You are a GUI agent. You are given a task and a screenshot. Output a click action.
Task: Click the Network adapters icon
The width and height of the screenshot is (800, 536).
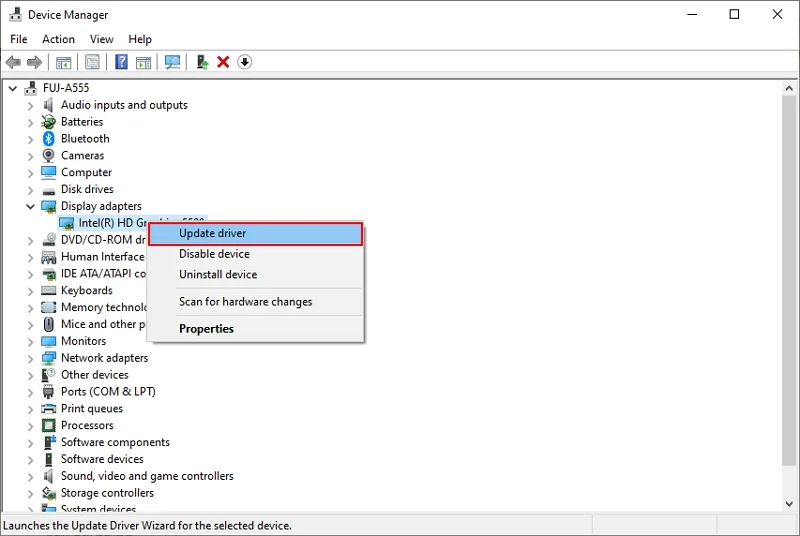(x=48, y=358)
